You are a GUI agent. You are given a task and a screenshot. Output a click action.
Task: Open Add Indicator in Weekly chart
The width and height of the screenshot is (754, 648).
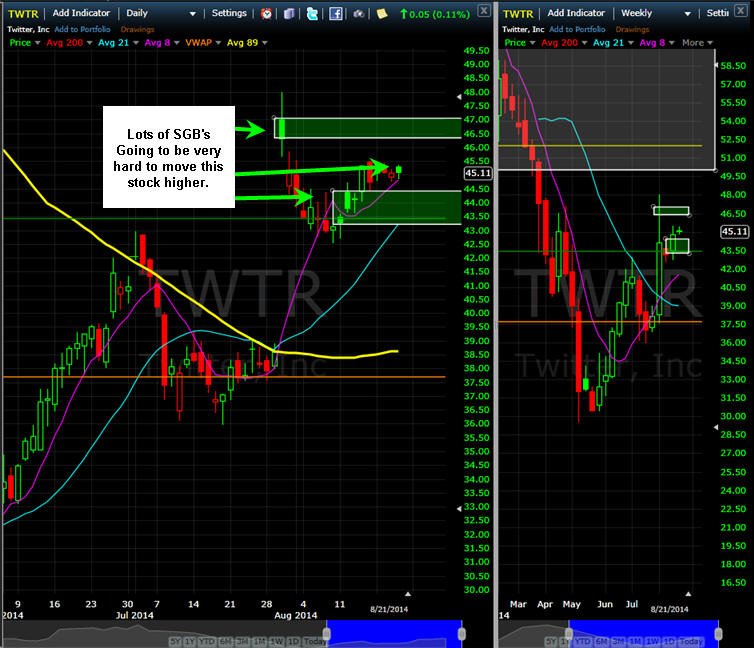point(576,13)
